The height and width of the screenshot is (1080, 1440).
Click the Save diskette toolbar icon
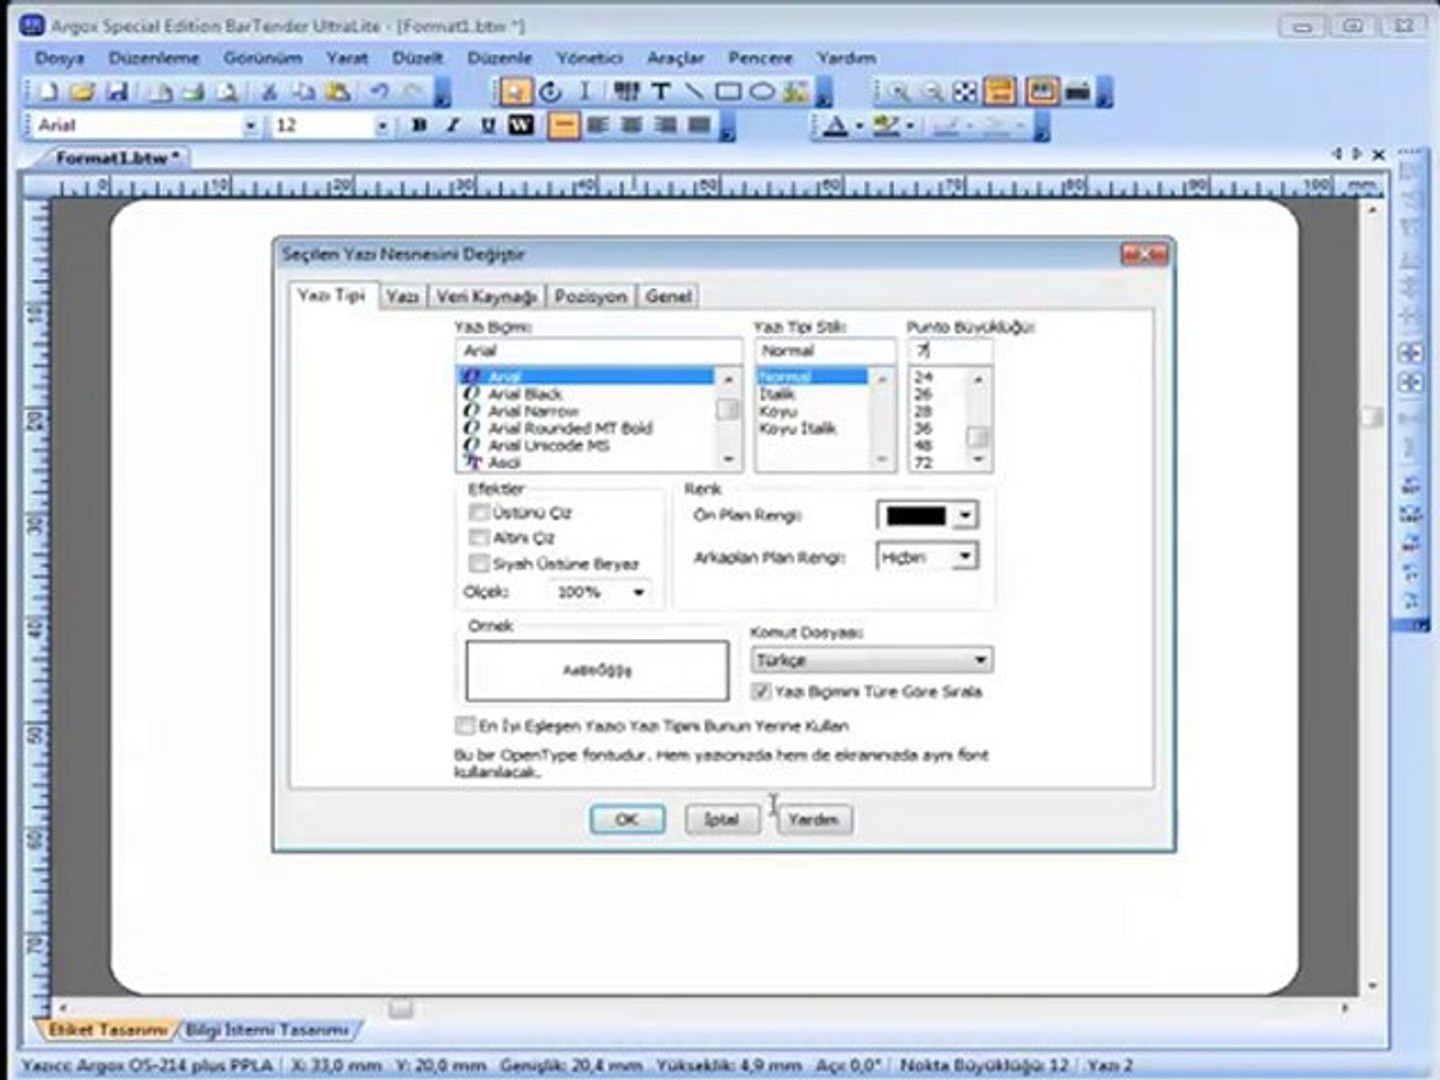[x=117, y=93]
